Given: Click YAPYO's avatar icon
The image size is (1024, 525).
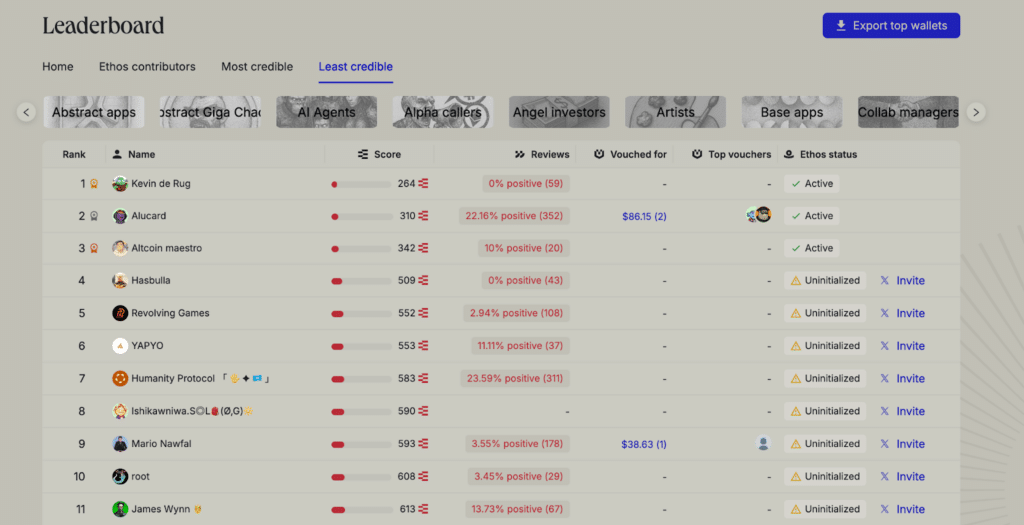Looking at the screenshot, I should click(x=120, y=346).
